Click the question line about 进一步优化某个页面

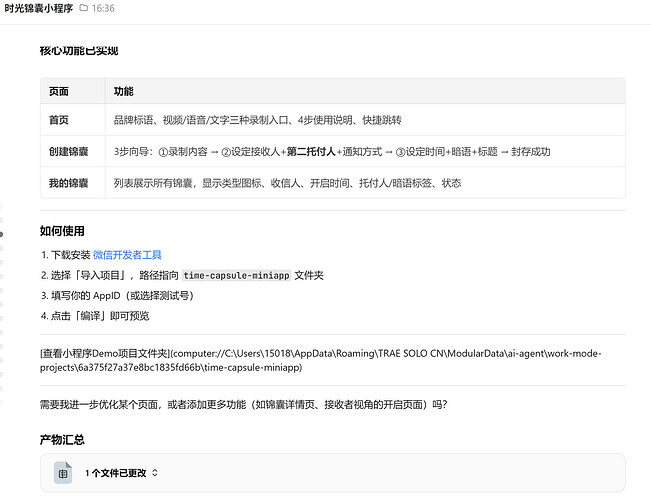pyautogui.click(x=244, y=404)
